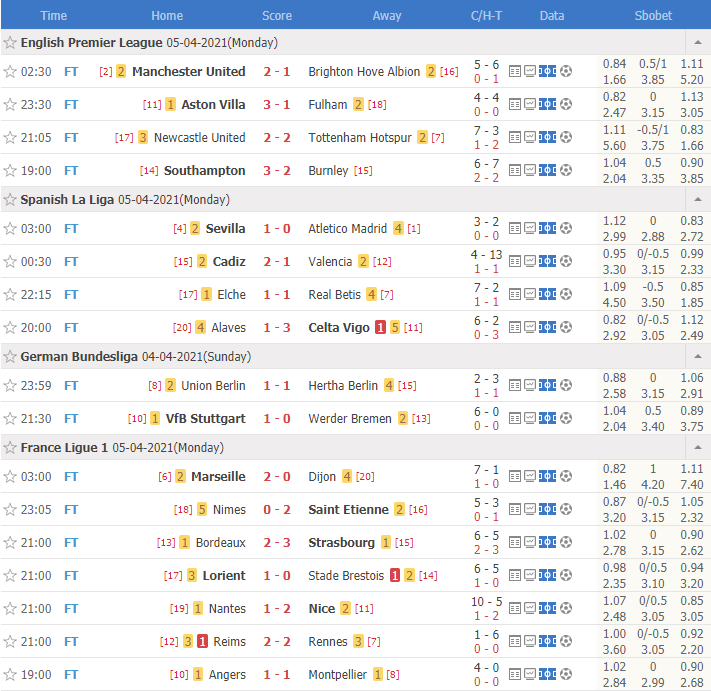
Task: Click the Data column header
Action: (552, 15)
